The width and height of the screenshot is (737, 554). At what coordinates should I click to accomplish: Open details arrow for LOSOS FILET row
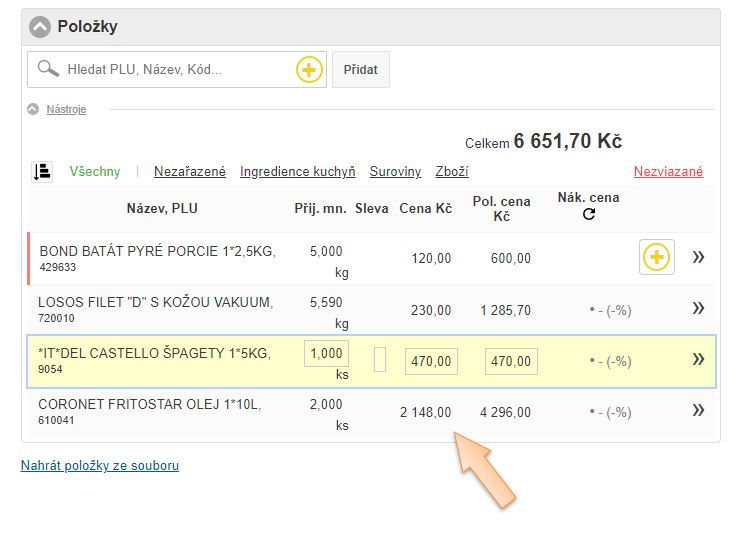[x=698, y=309]
